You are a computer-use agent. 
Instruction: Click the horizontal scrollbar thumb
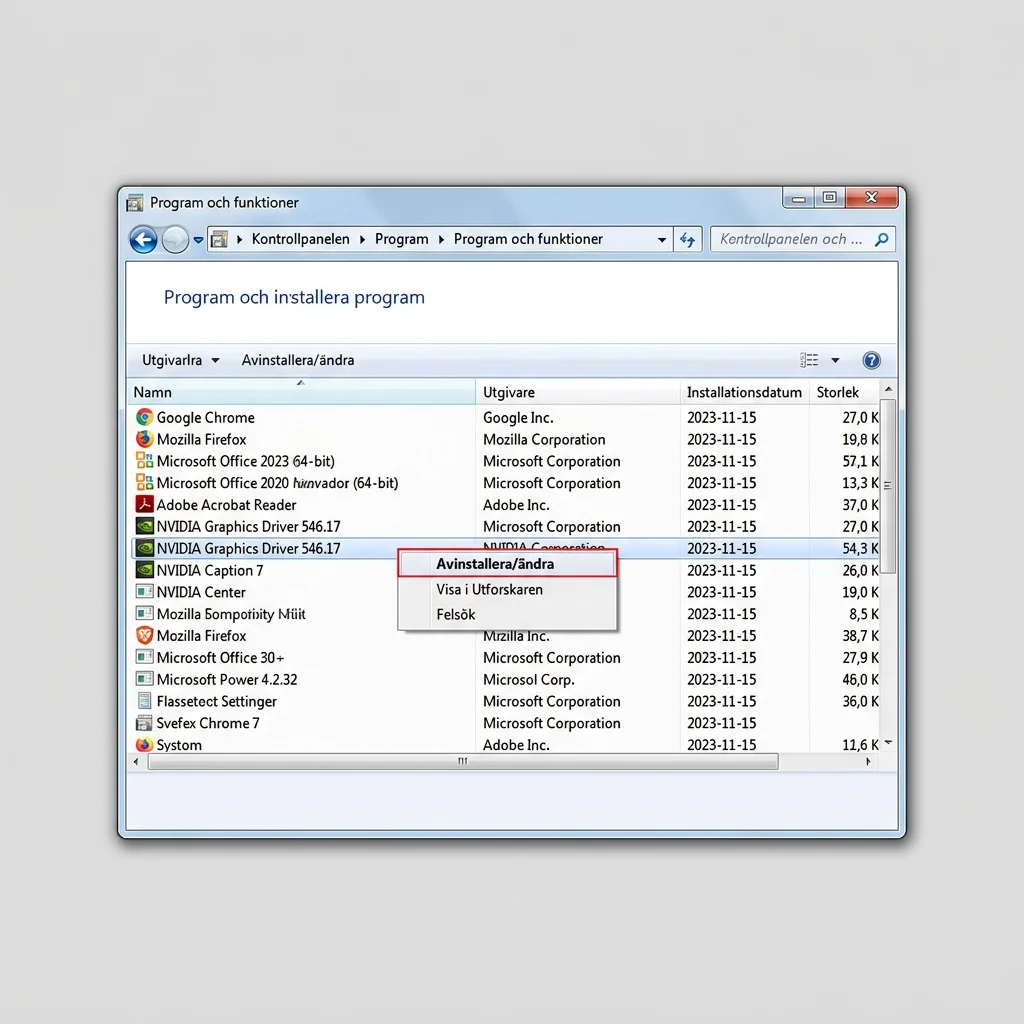click(463, 761)
